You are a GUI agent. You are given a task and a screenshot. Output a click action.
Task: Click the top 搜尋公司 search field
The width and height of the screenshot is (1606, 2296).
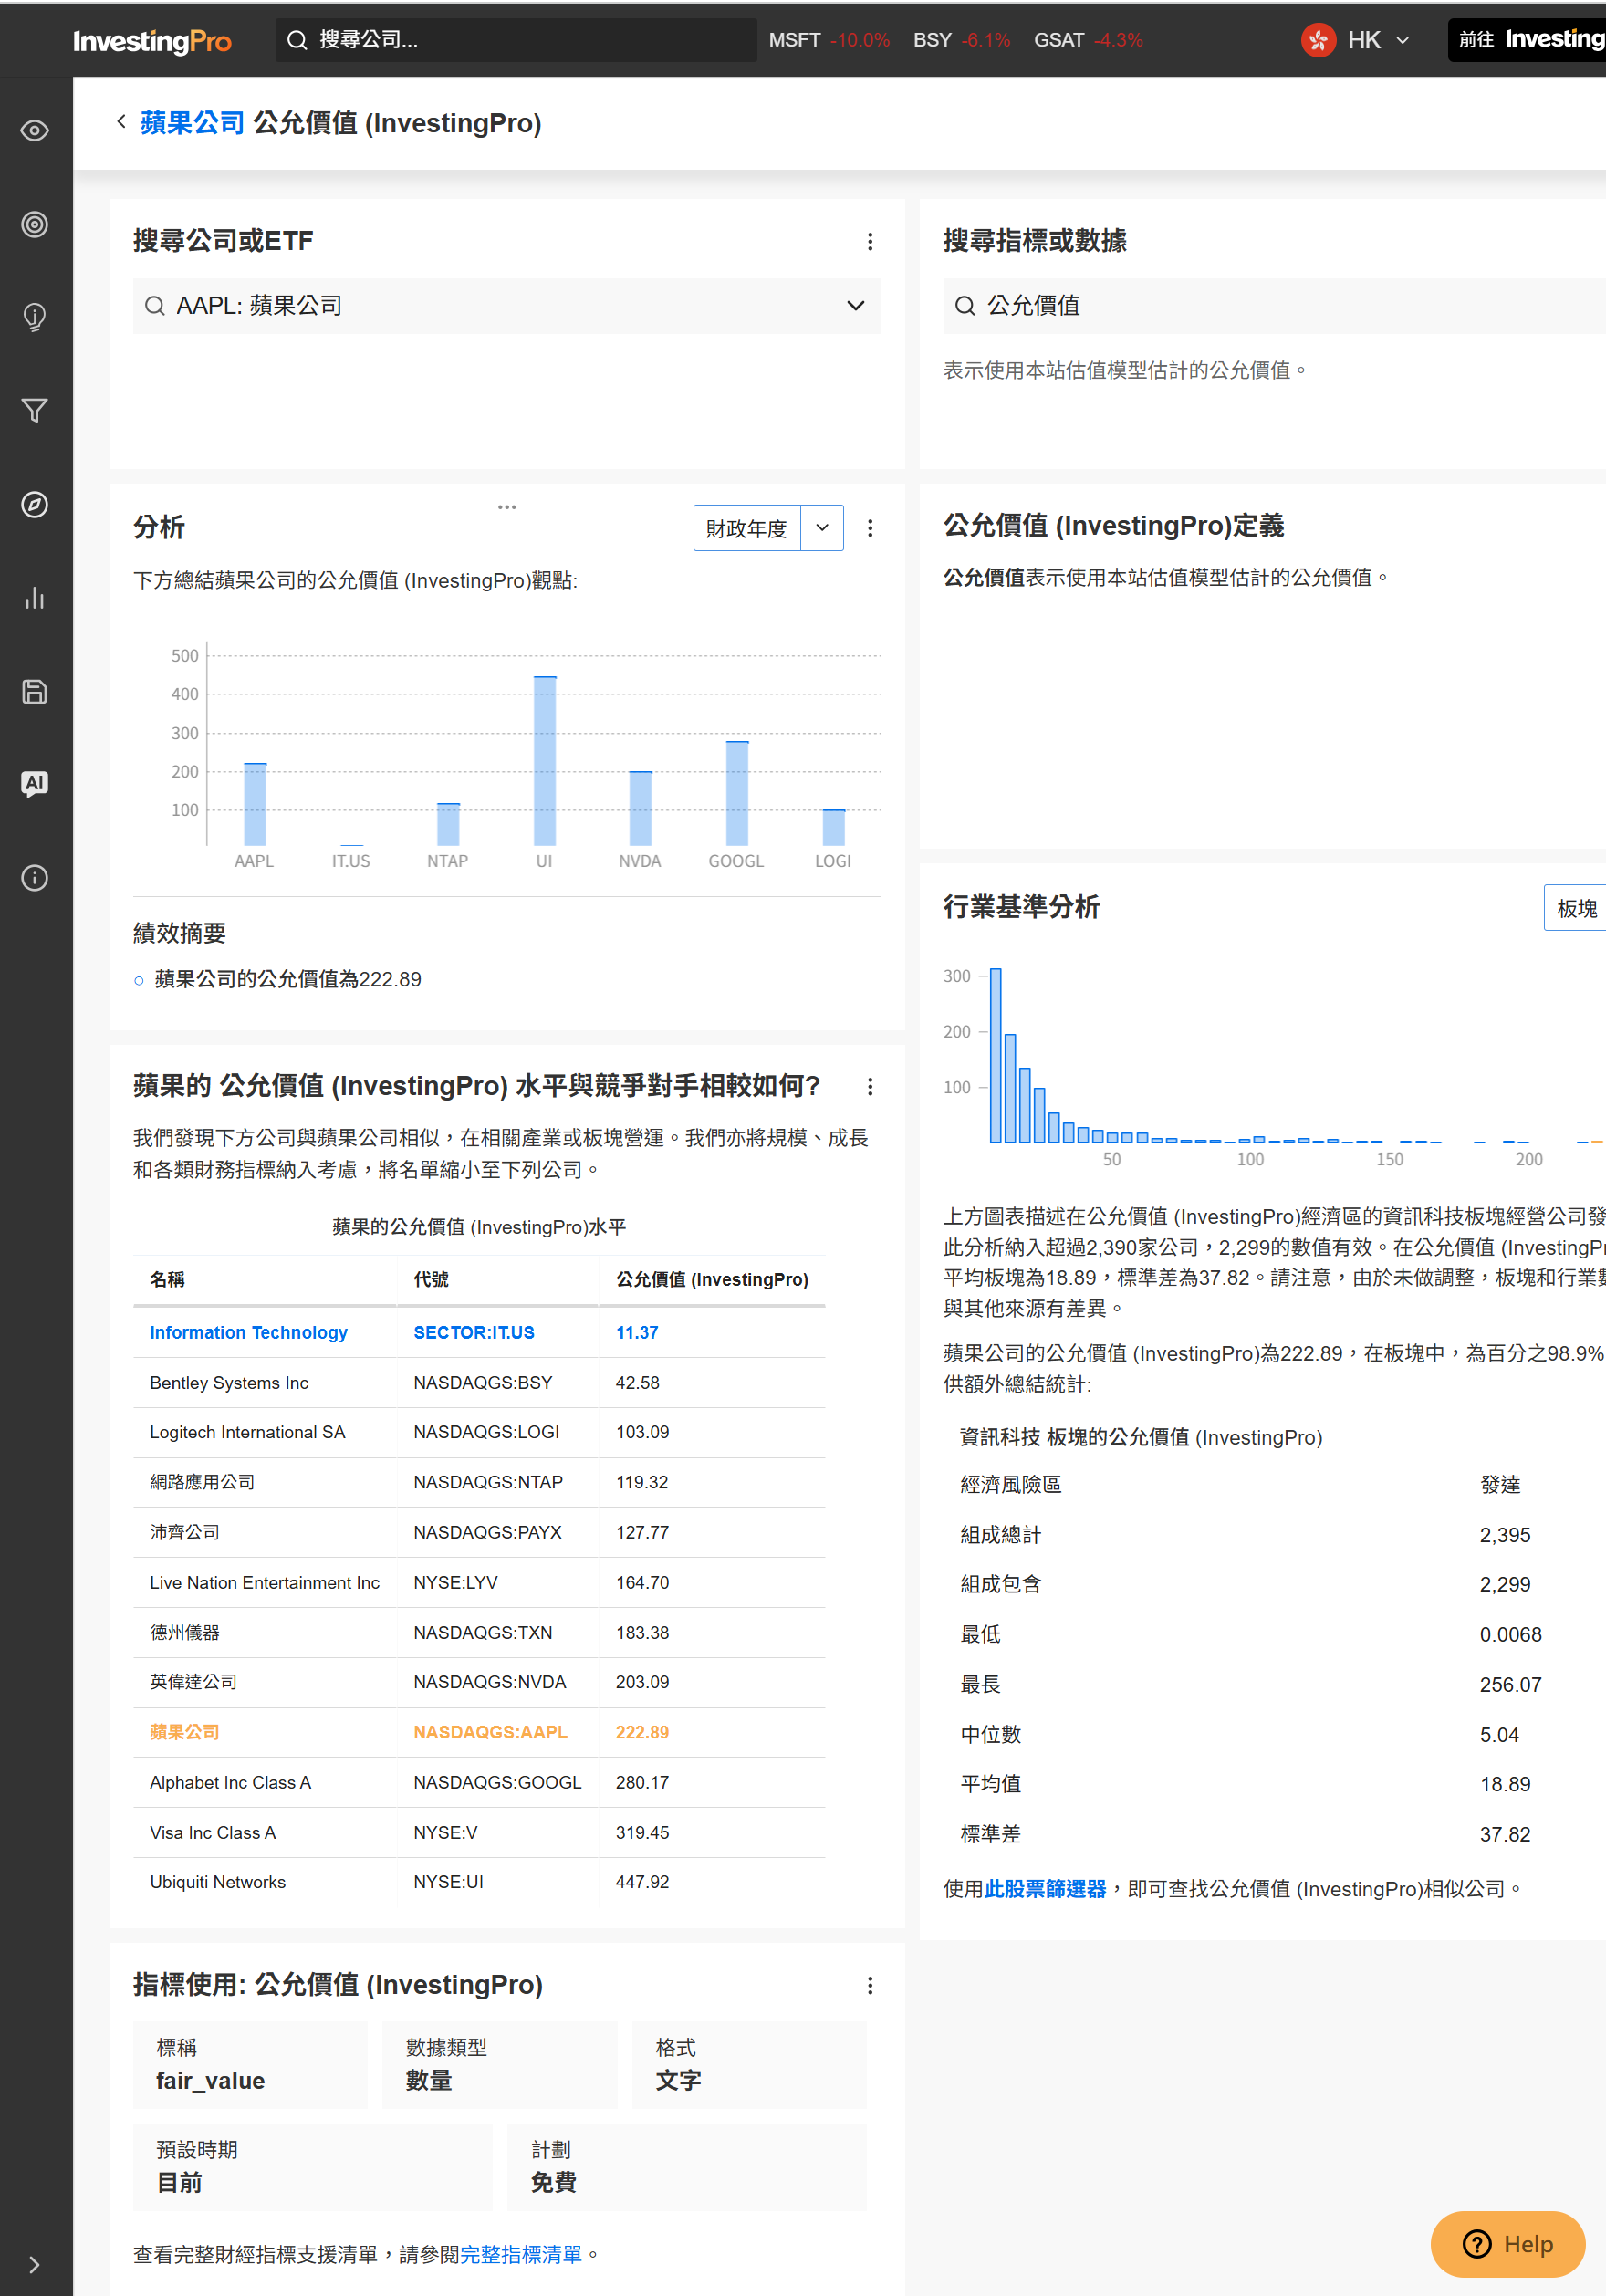coord(516,40)
